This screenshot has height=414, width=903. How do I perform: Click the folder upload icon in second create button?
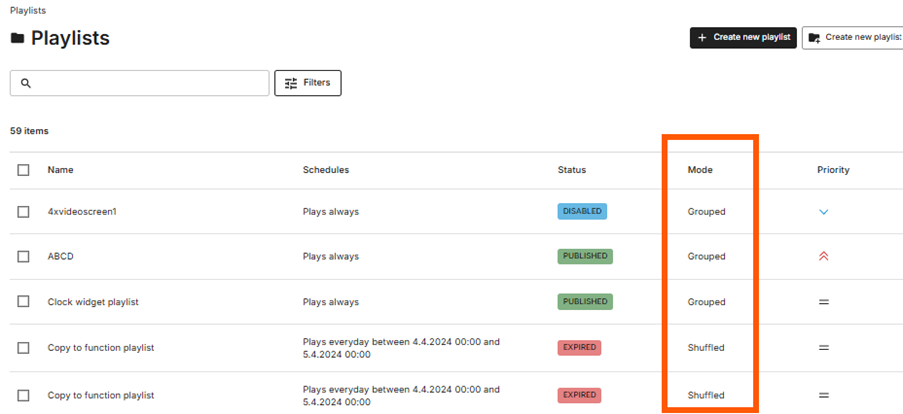[814, 37]
